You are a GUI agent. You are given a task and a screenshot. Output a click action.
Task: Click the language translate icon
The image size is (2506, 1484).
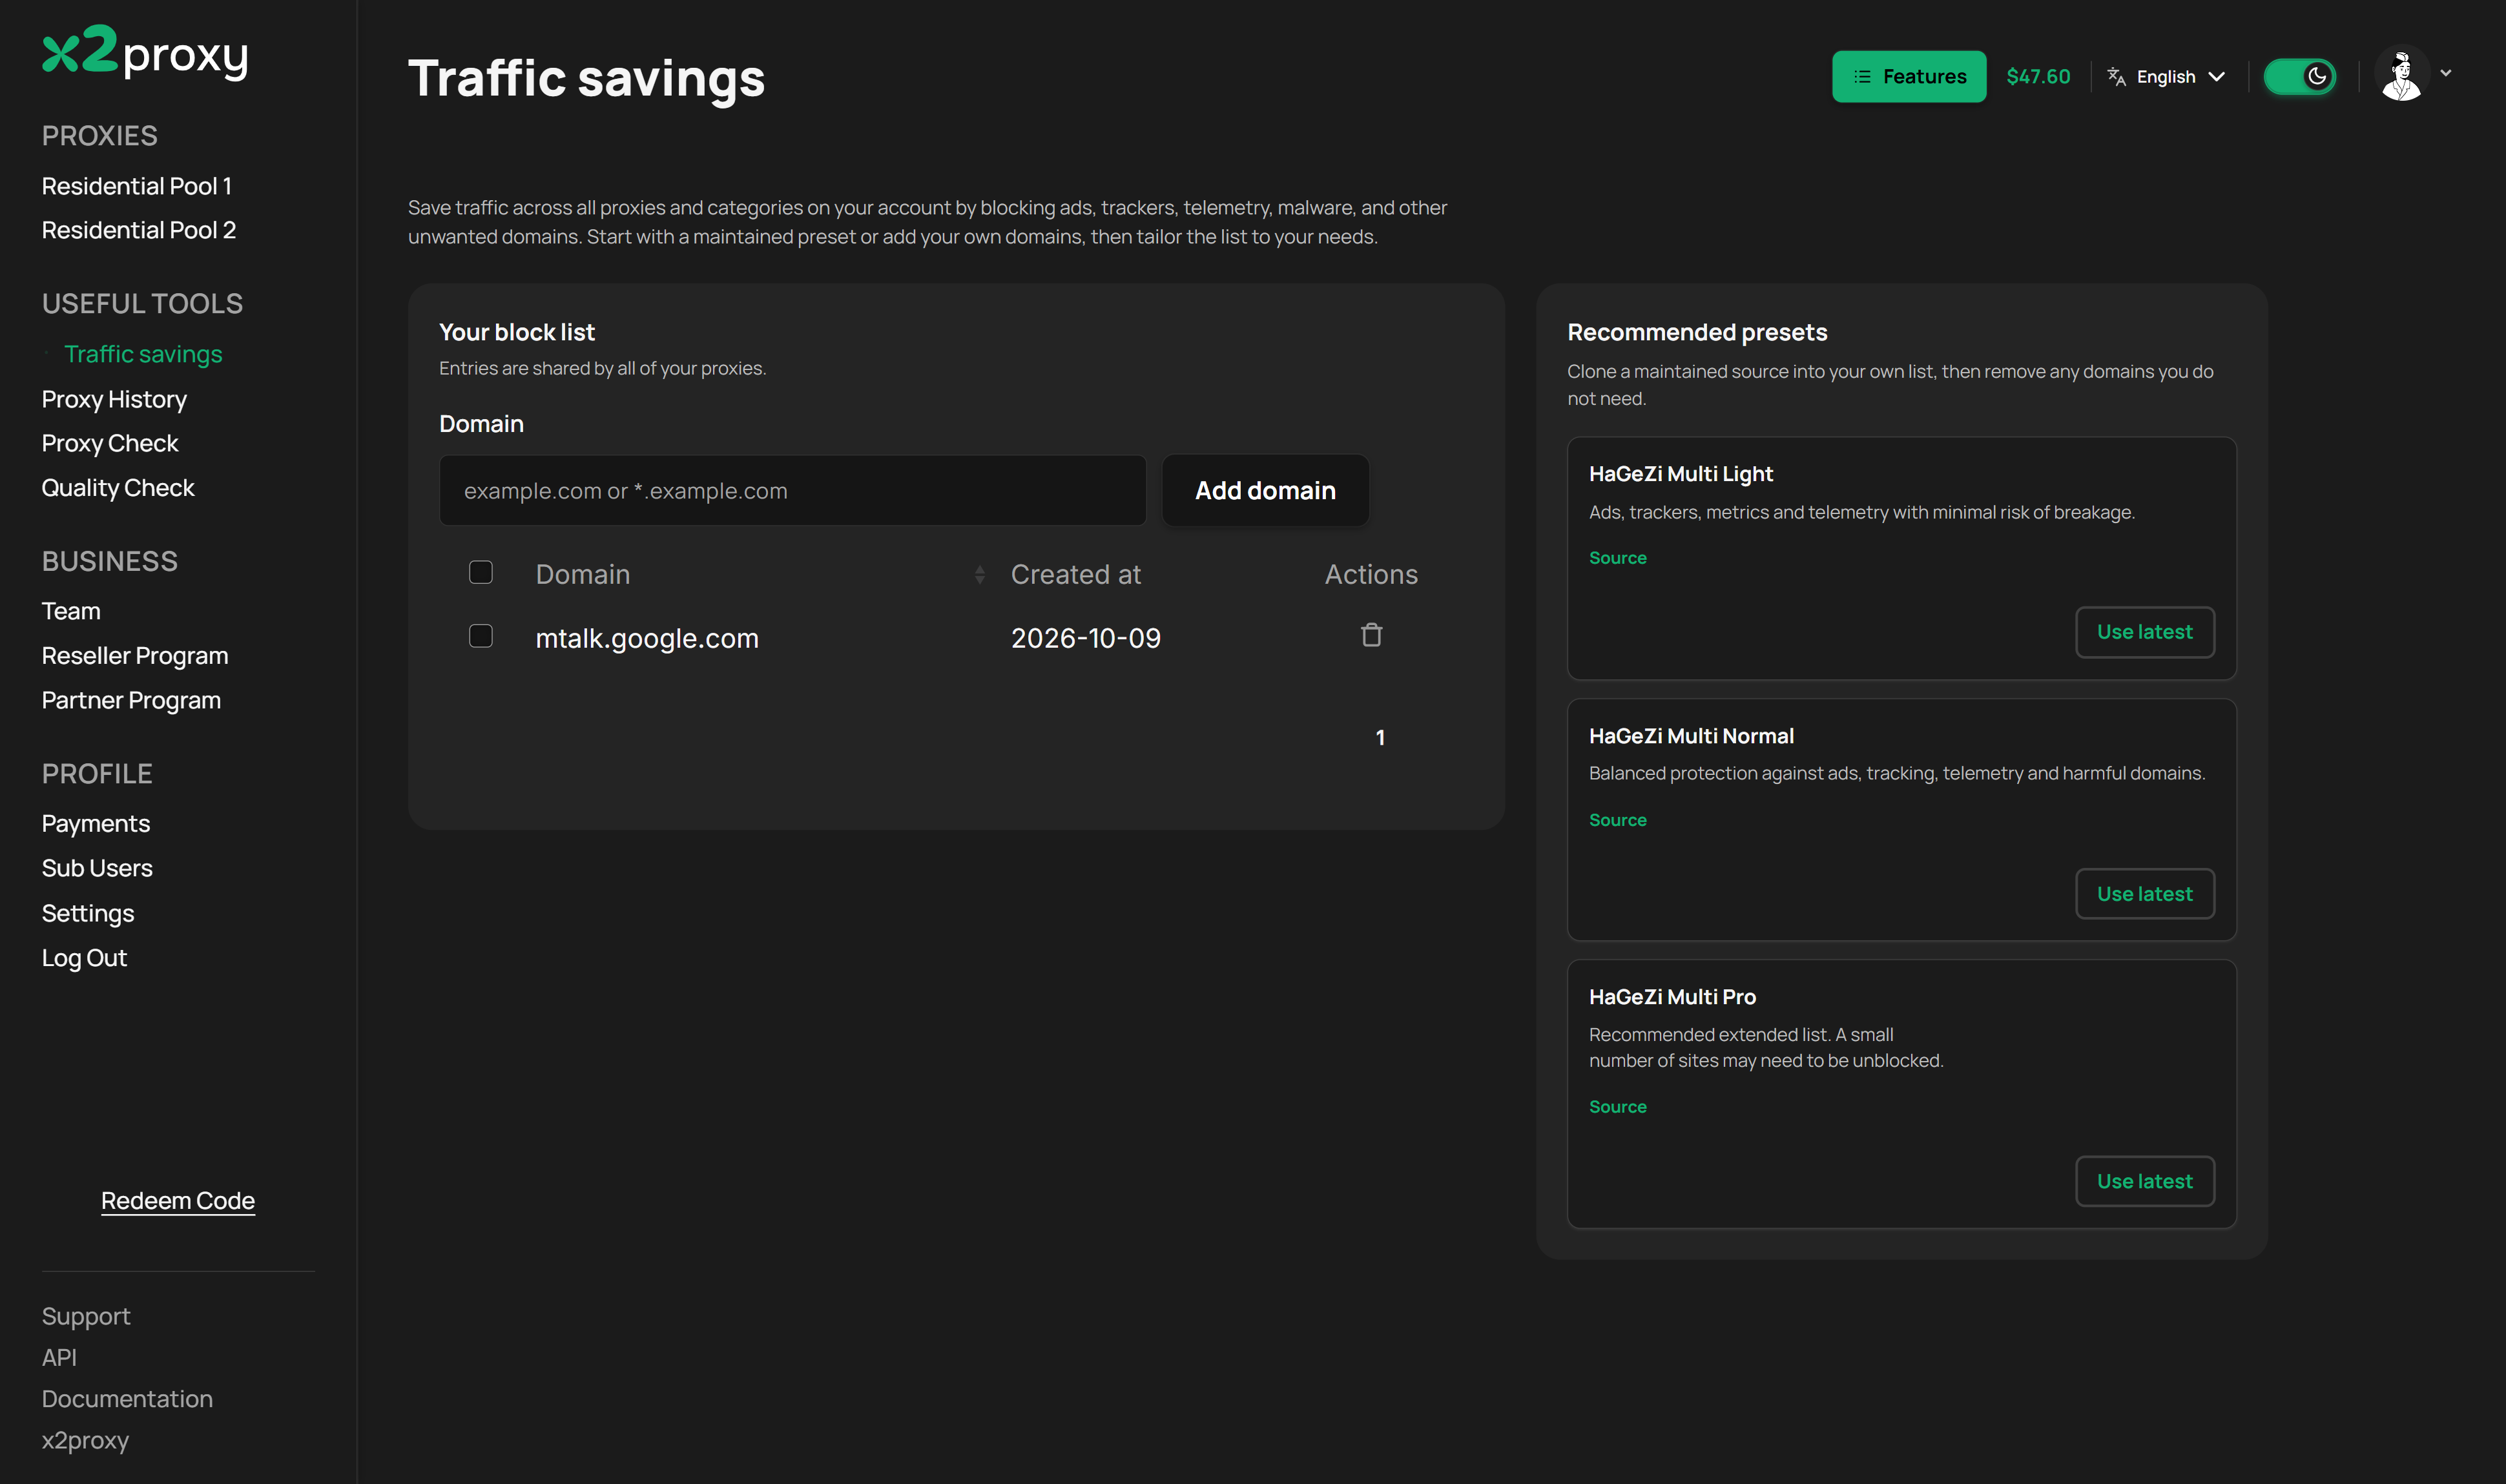[2116, 76]
